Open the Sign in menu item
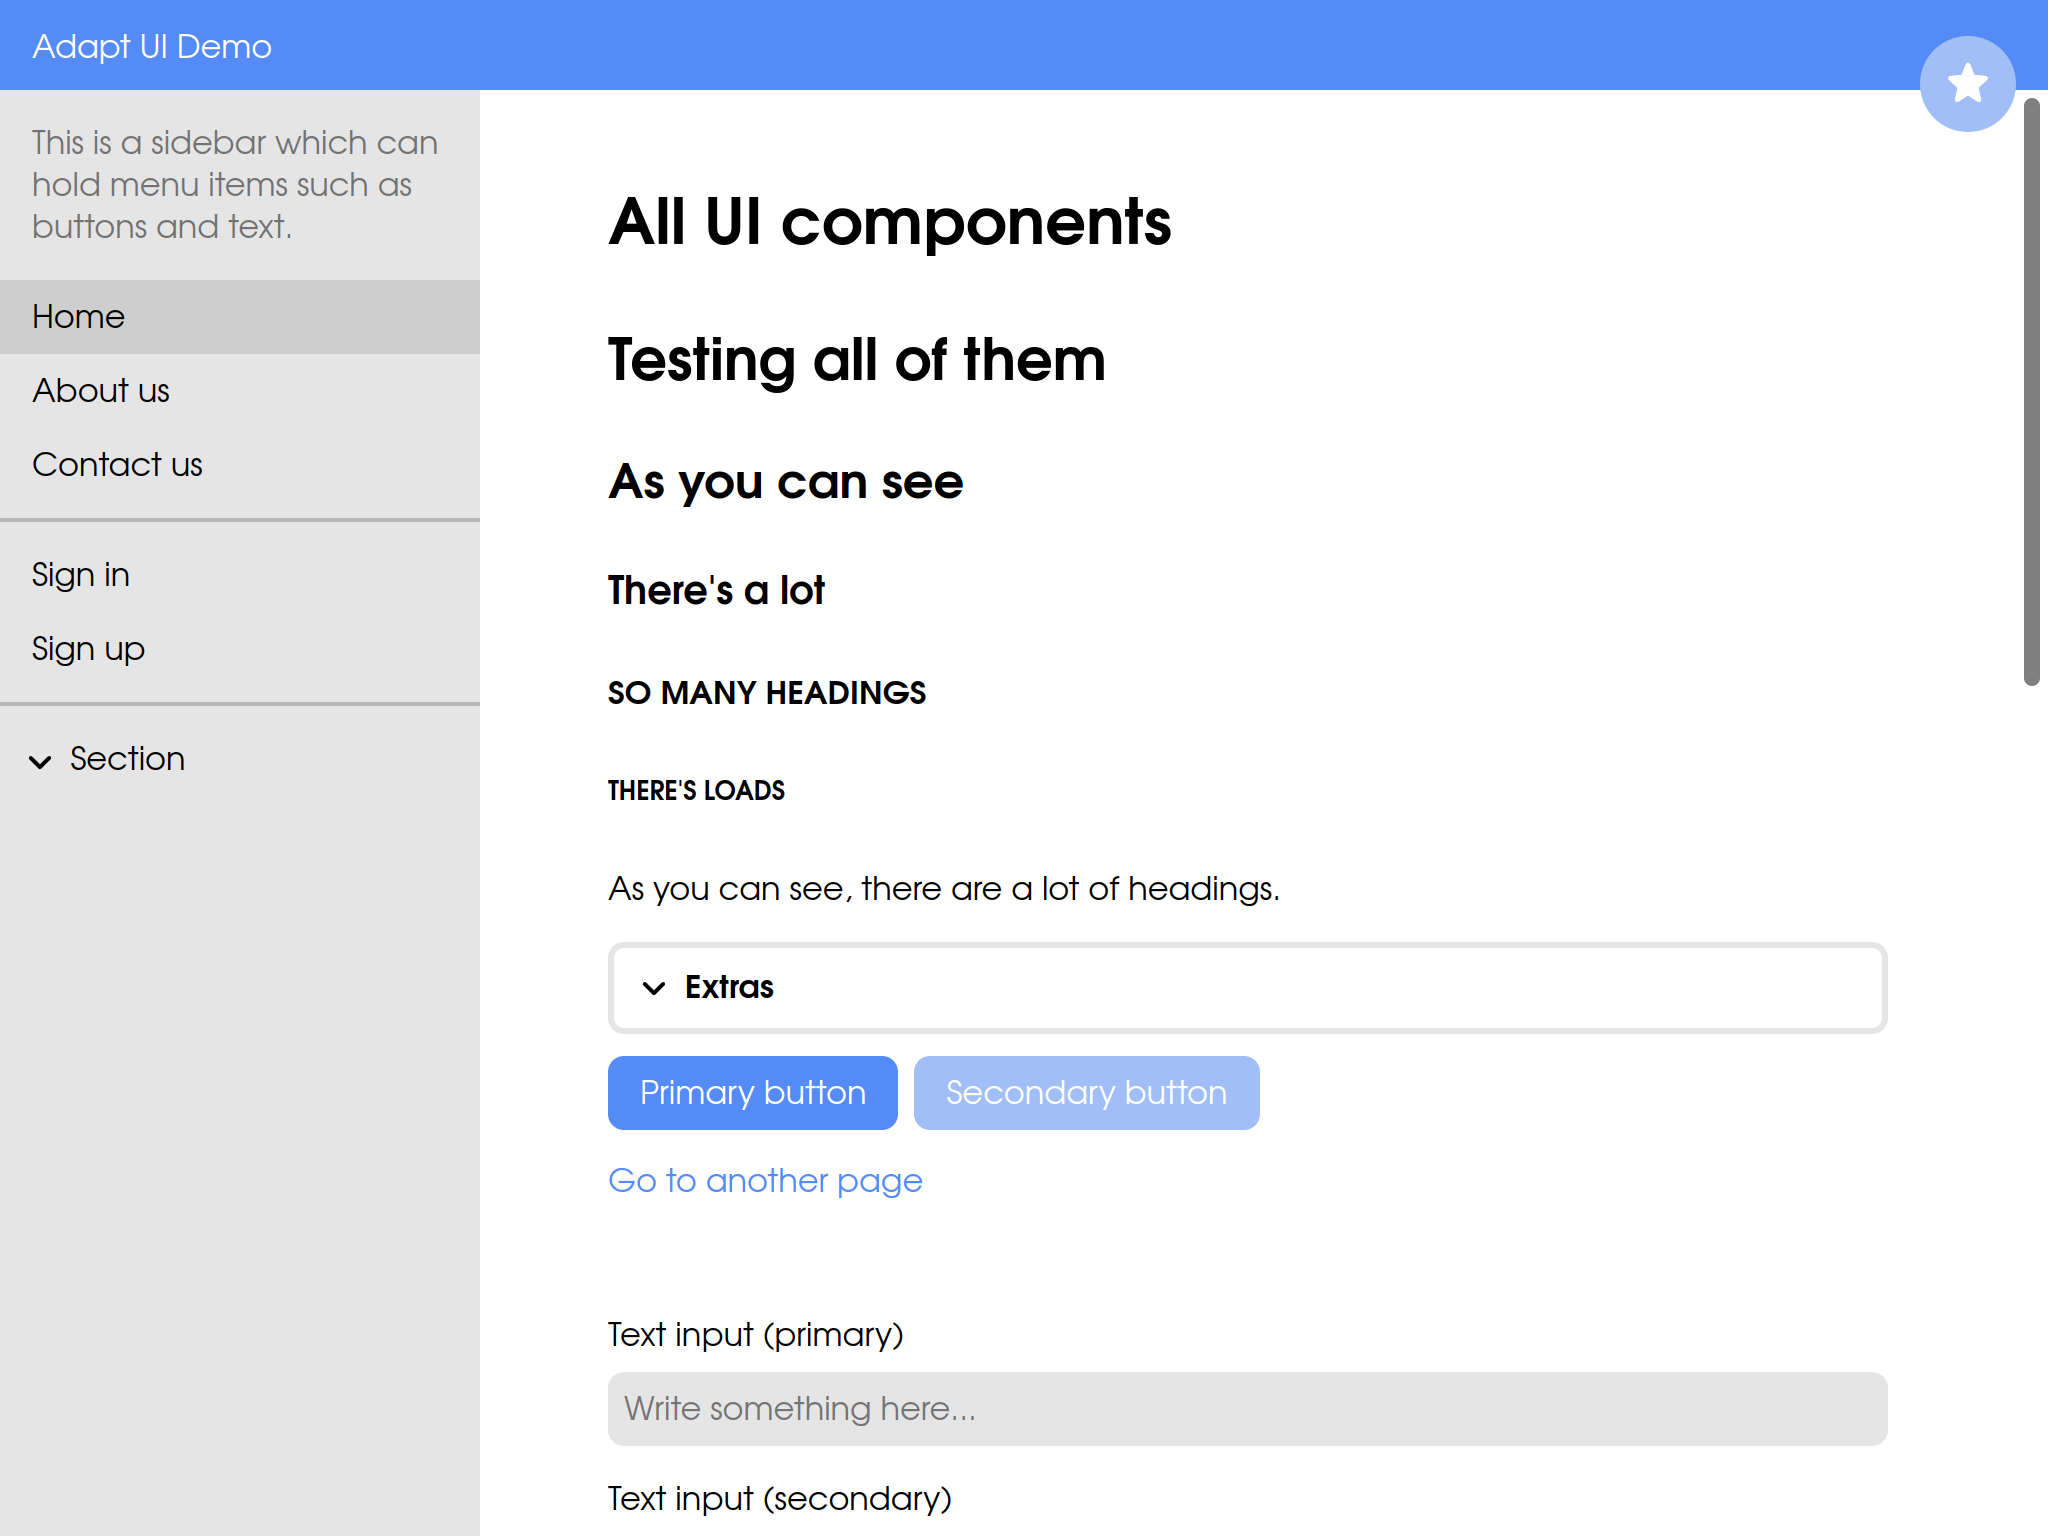2048x1536 pixels. 81,575
